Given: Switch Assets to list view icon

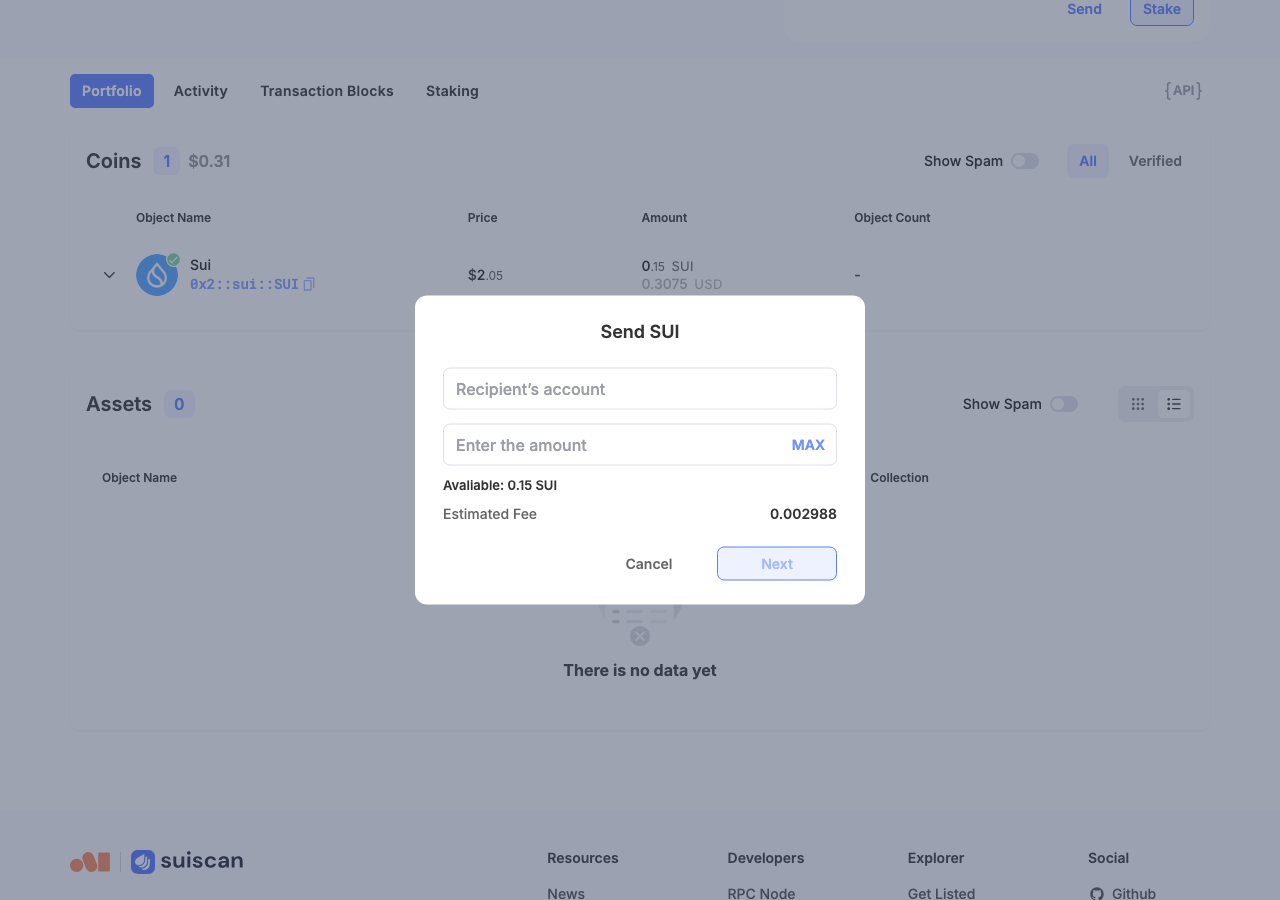Looking at the screenshot, I should [x=1174, y=404].
